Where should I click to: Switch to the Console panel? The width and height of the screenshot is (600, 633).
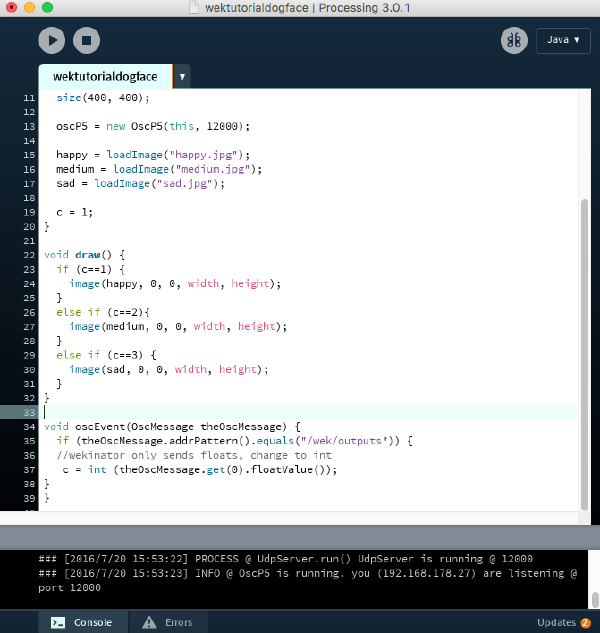point(84,622)
